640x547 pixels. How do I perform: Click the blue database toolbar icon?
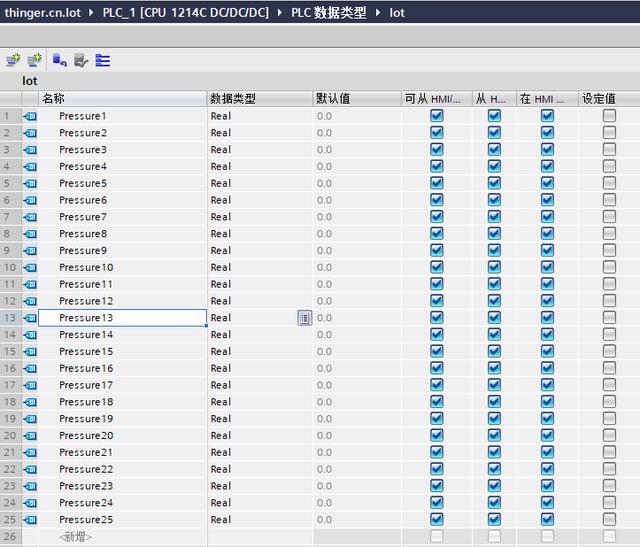click(59, 61)
